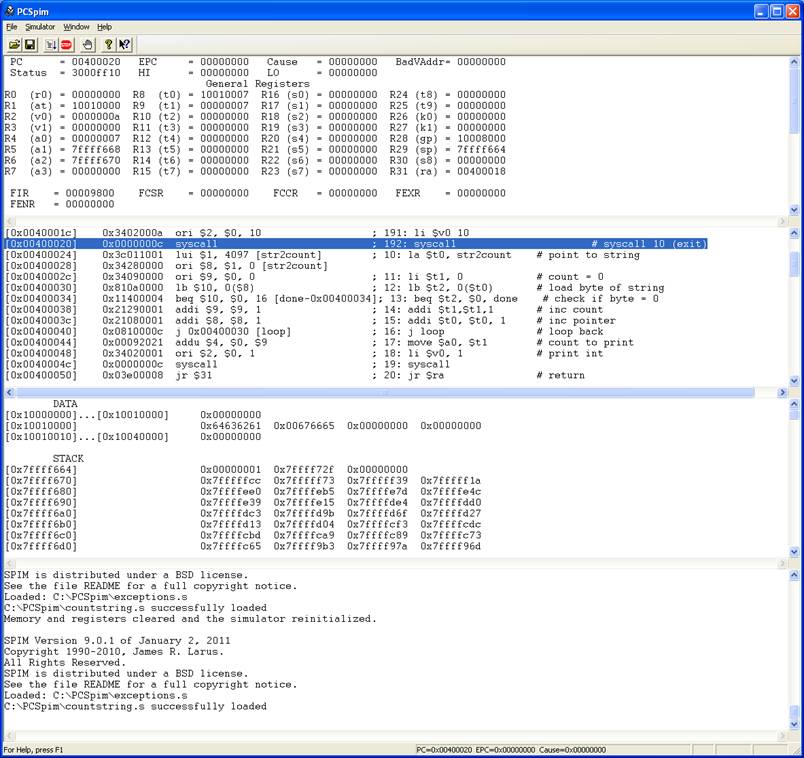Maximize the PCSpim window
Viewport: 804px width, 758px height.
(x=777, y=11)
